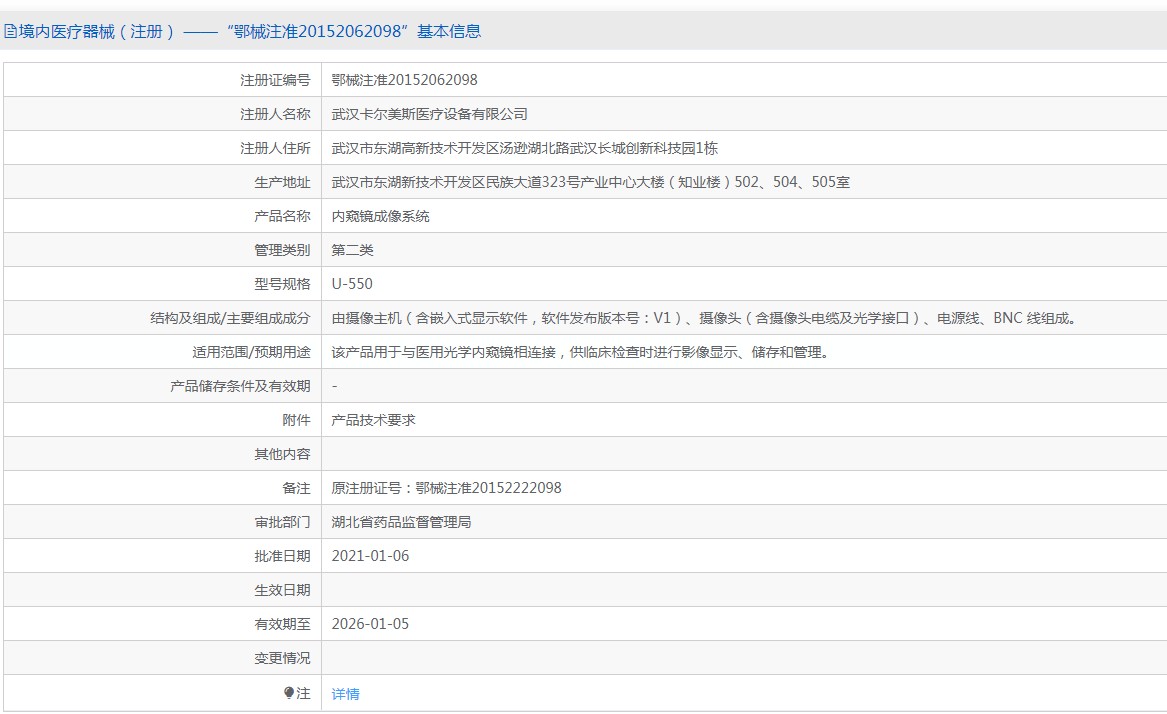This screenshot has height=714, width=1167.
Task: Click the 注册人名称 label
Action: tap(275, 114)
